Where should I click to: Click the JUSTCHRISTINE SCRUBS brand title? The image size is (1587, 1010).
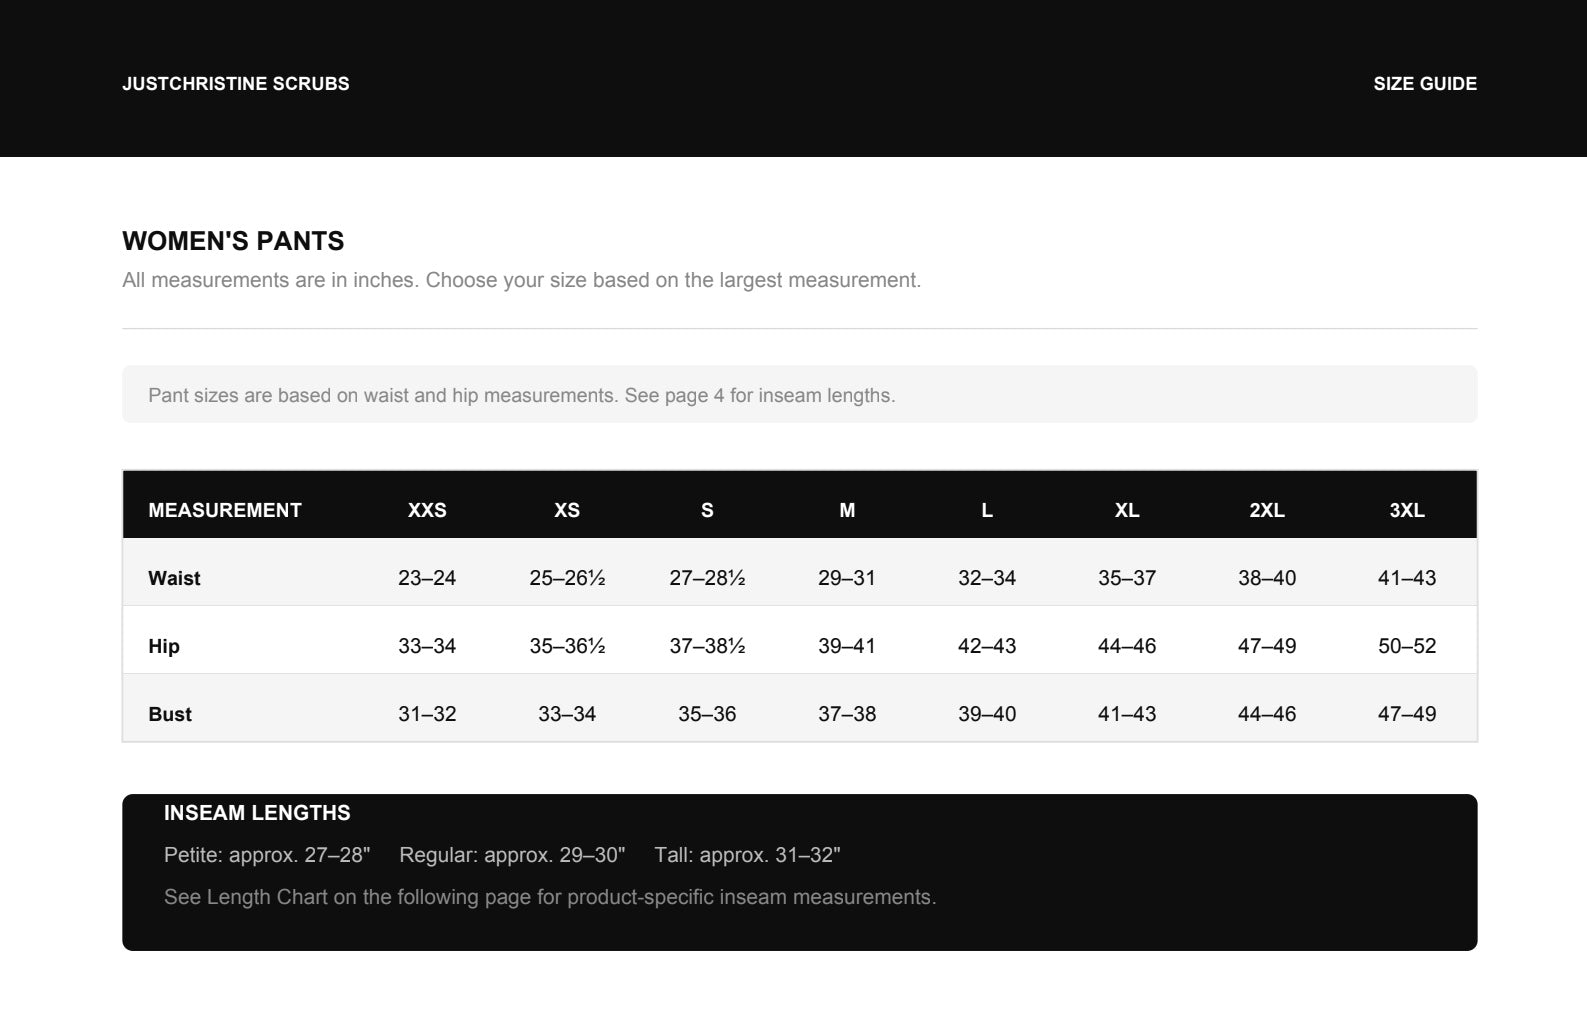236,84
